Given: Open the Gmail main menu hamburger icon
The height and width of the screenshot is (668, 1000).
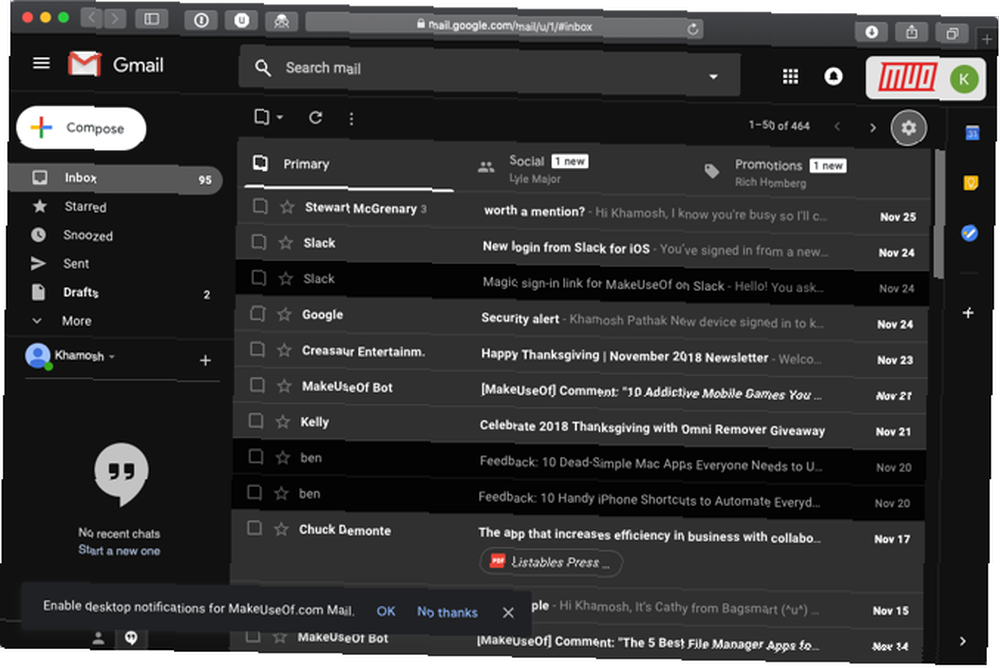Looking at the screenshot, I should coord(41,63).
